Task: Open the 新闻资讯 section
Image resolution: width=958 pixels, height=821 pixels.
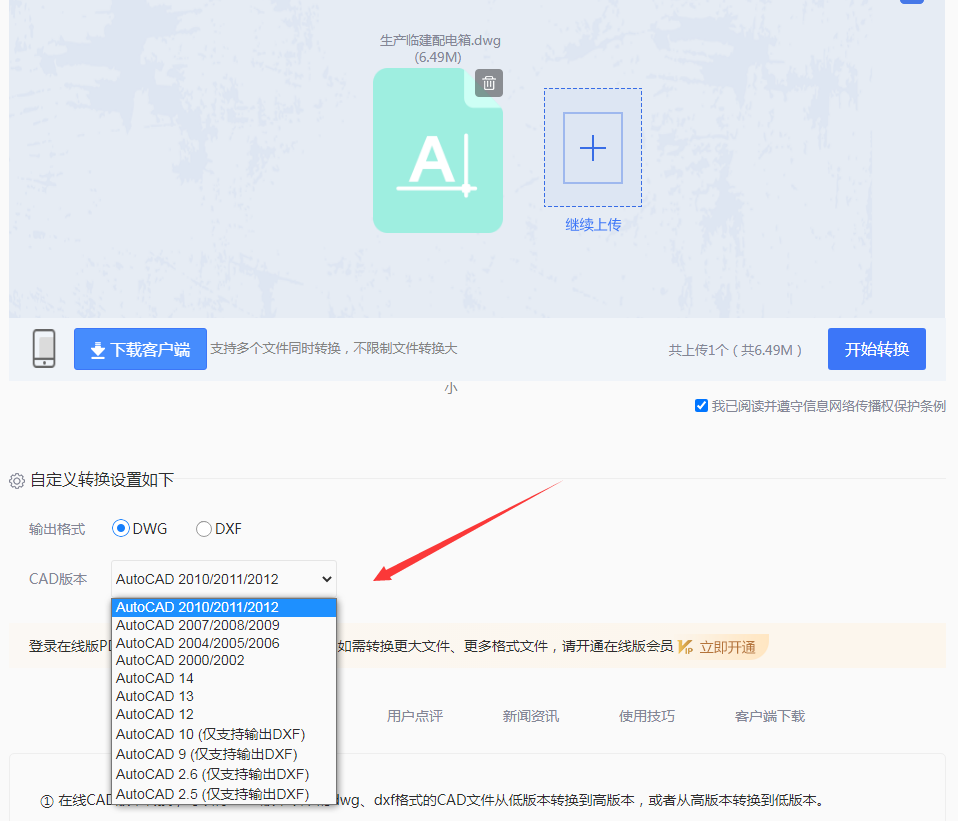Action: [530, 715]
